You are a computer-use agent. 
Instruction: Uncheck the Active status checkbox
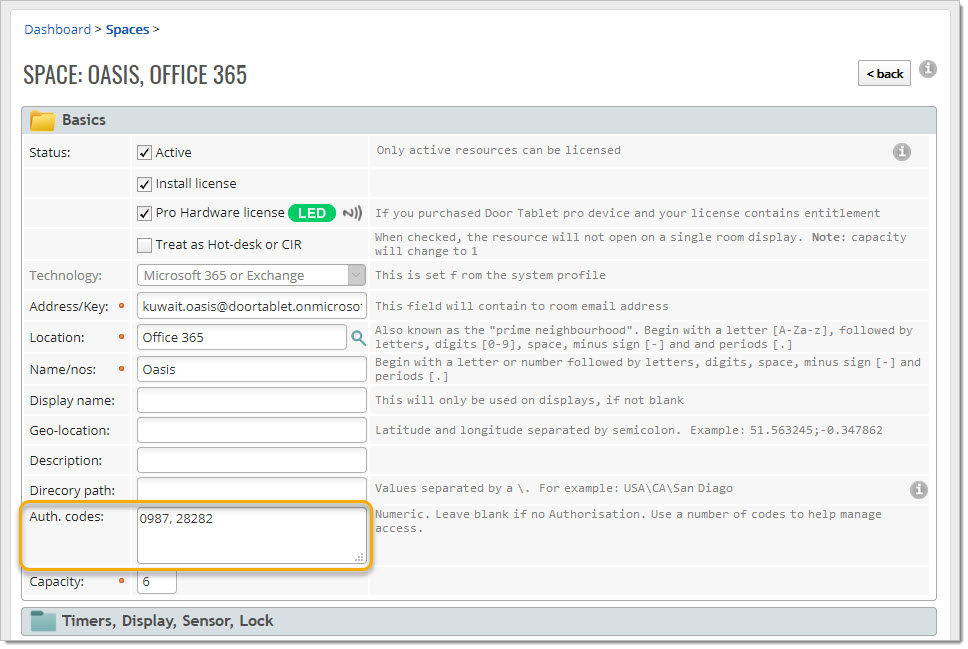point(144,153)
